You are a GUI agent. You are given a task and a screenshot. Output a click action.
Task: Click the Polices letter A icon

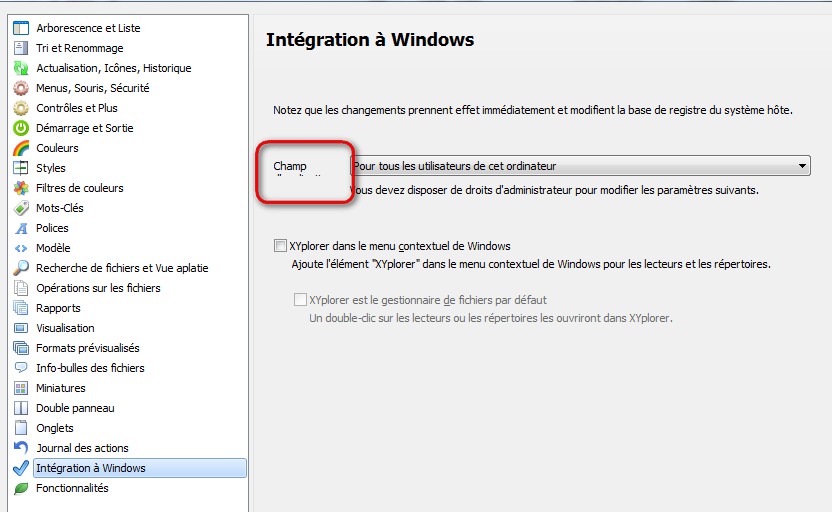point(20,228)
